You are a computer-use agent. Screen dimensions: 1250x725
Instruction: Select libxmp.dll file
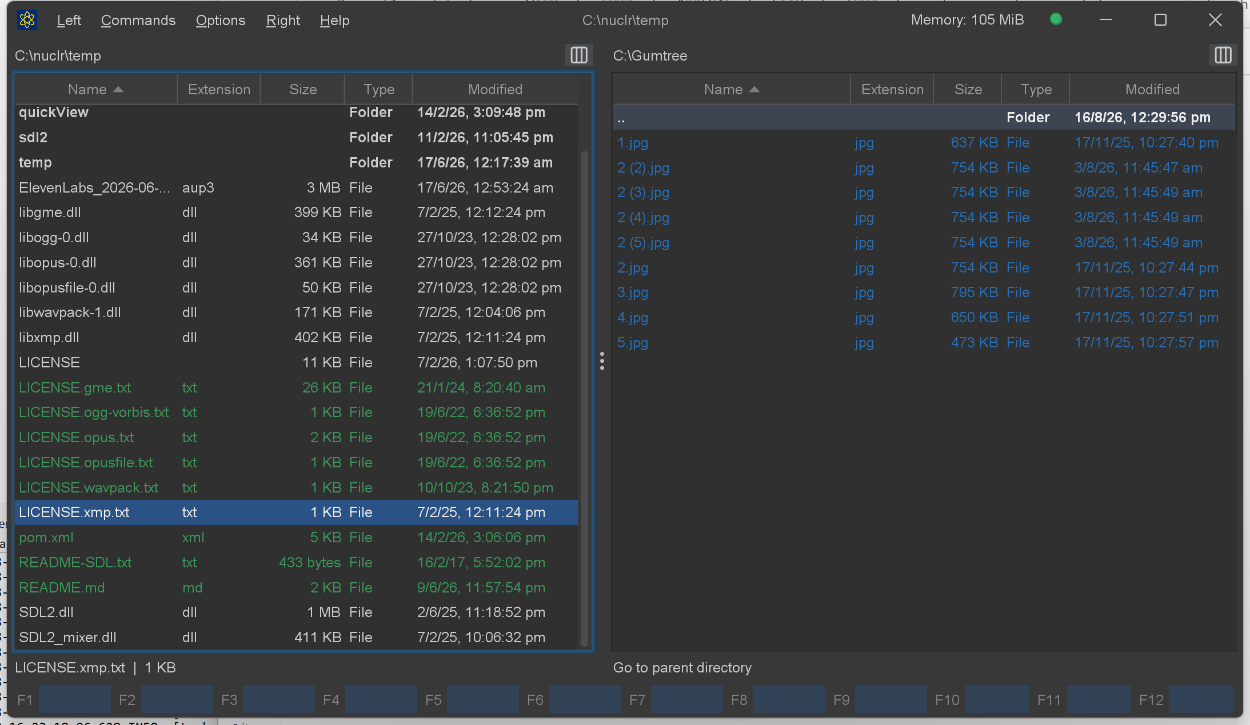click(296, 337)
